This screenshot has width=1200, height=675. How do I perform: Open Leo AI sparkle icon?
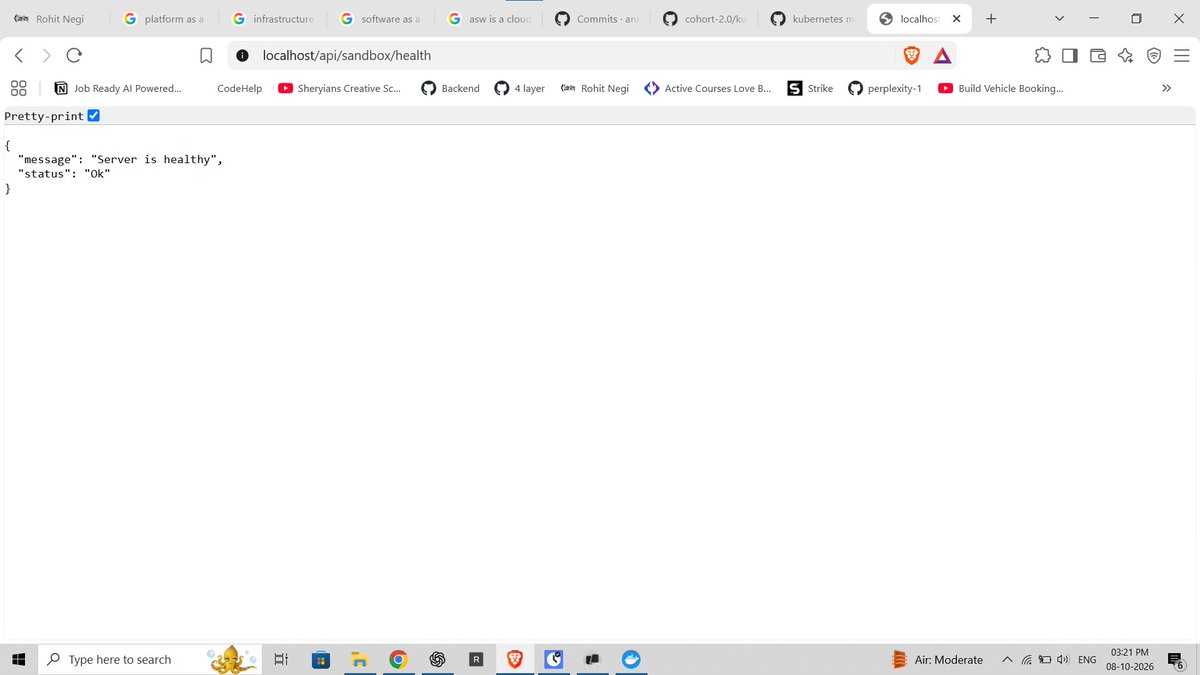tap(1125, 56)
